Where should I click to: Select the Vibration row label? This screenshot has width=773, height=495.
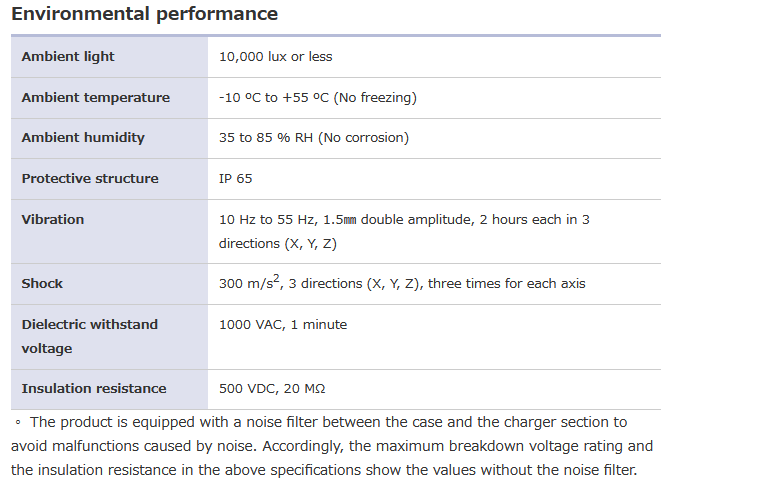point(53,220)
